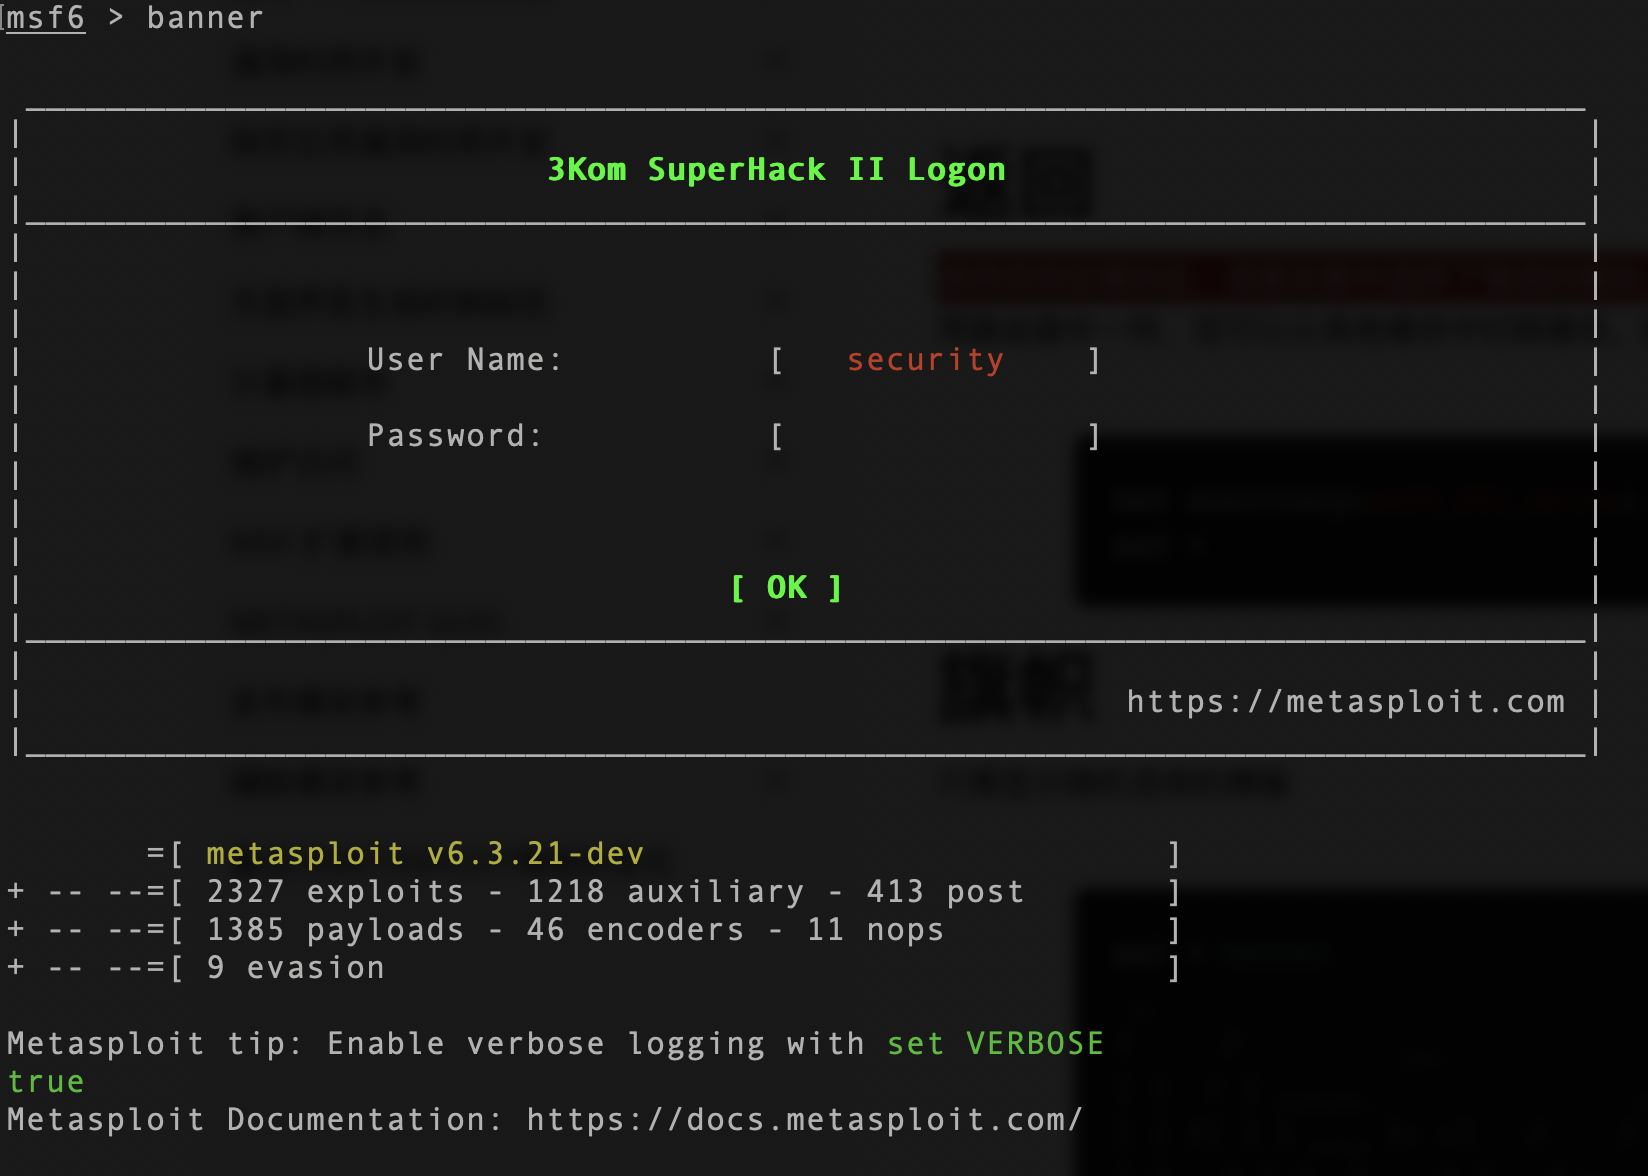
Task: Click the empty Password field brackets
Action: (x=935, y=436)
